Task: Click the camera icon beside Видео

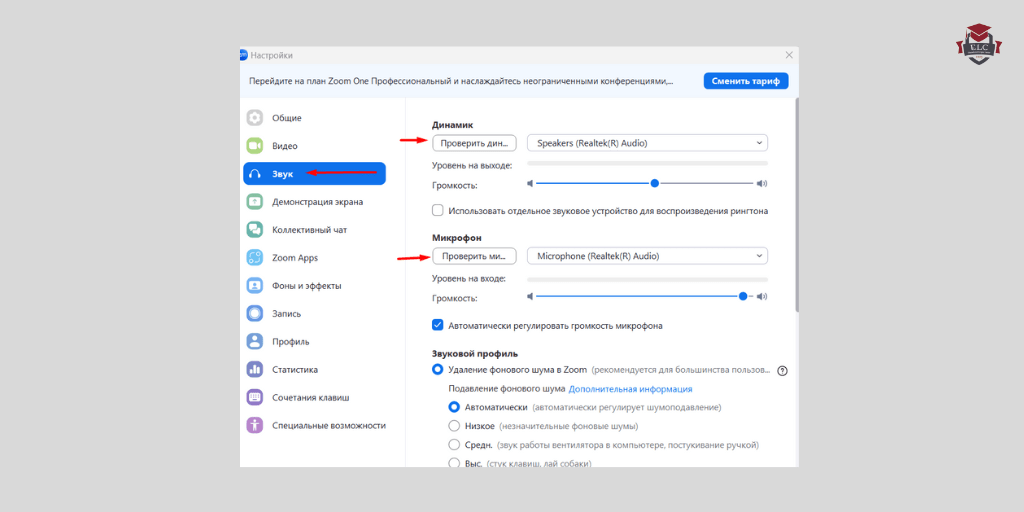Action: coord(255,146)
